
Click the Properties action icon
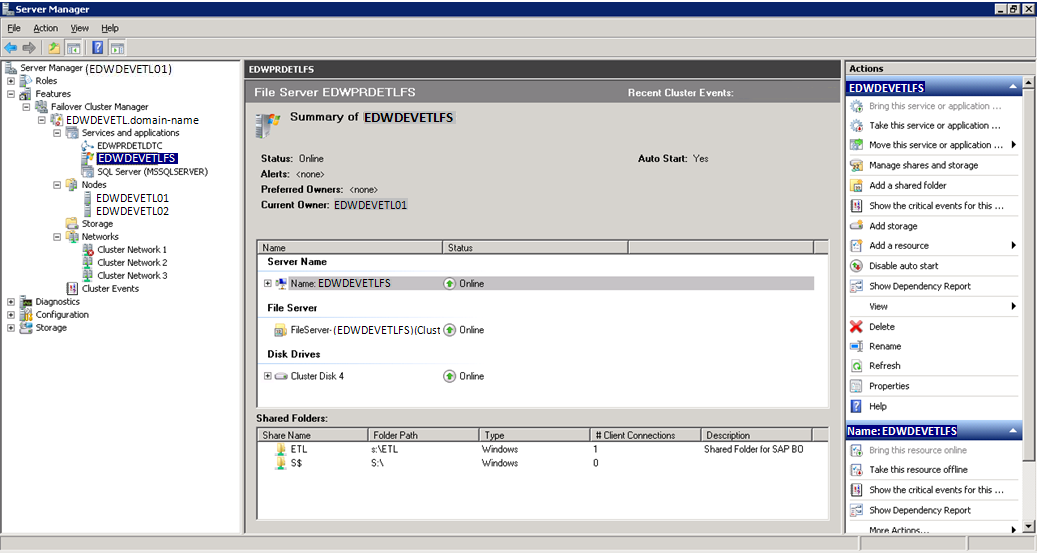pos(856,386)
